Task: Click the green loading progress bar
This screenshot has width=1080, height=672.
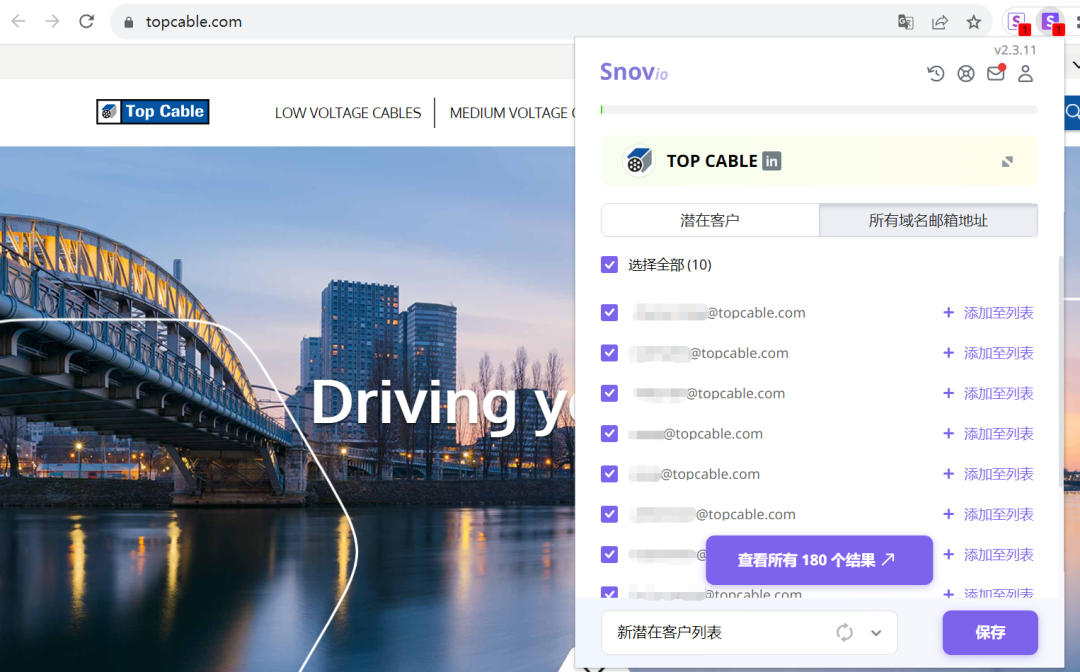Action: [819, 109]
